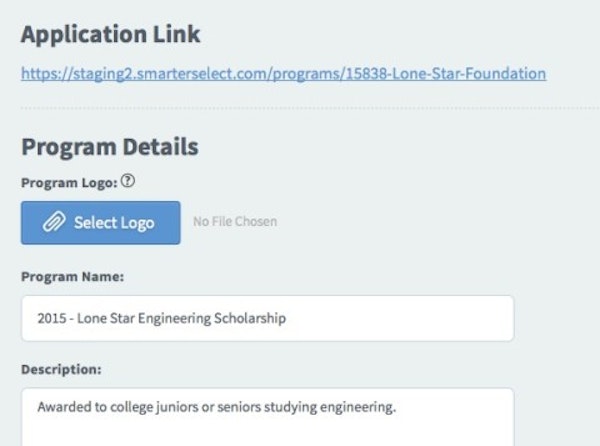Screen dimensions: 600x446
Task: Click the paperclip icon on Select Logo
Action: [x=53, y=223]
